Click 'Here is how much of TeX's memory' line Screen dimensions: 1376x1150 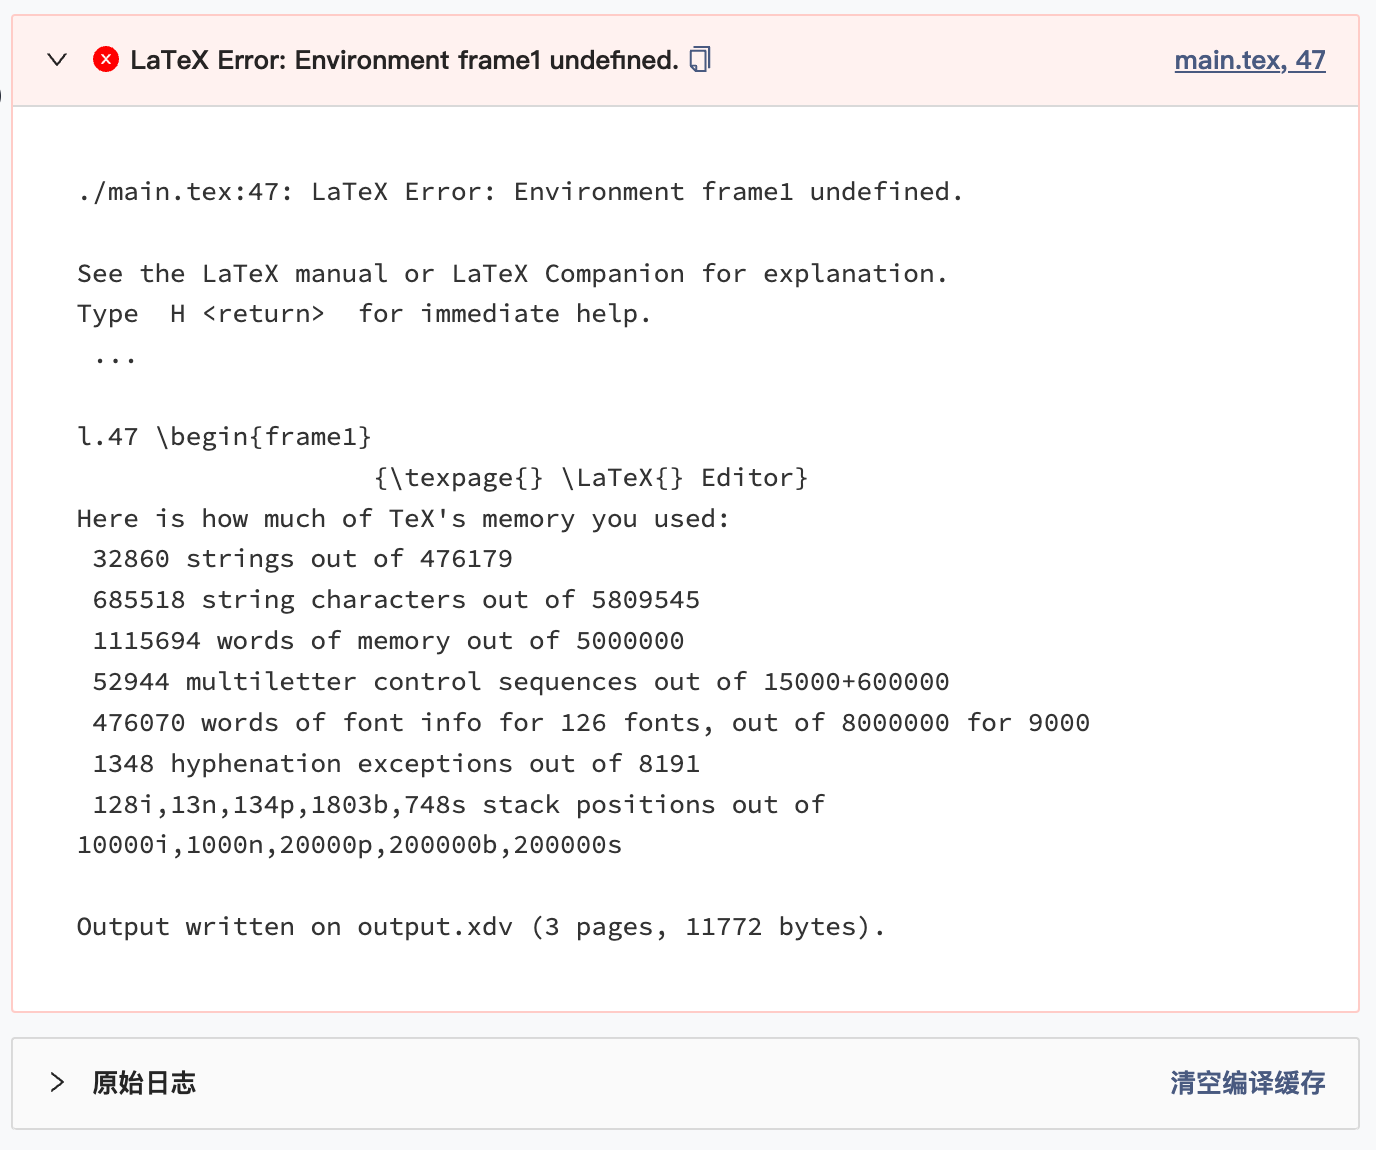point(404,519)
